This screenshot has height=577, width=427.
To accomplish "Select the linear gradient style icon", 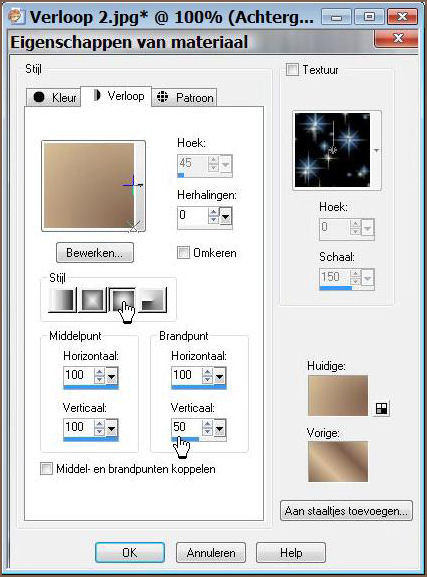I will [x=62, y=300].
